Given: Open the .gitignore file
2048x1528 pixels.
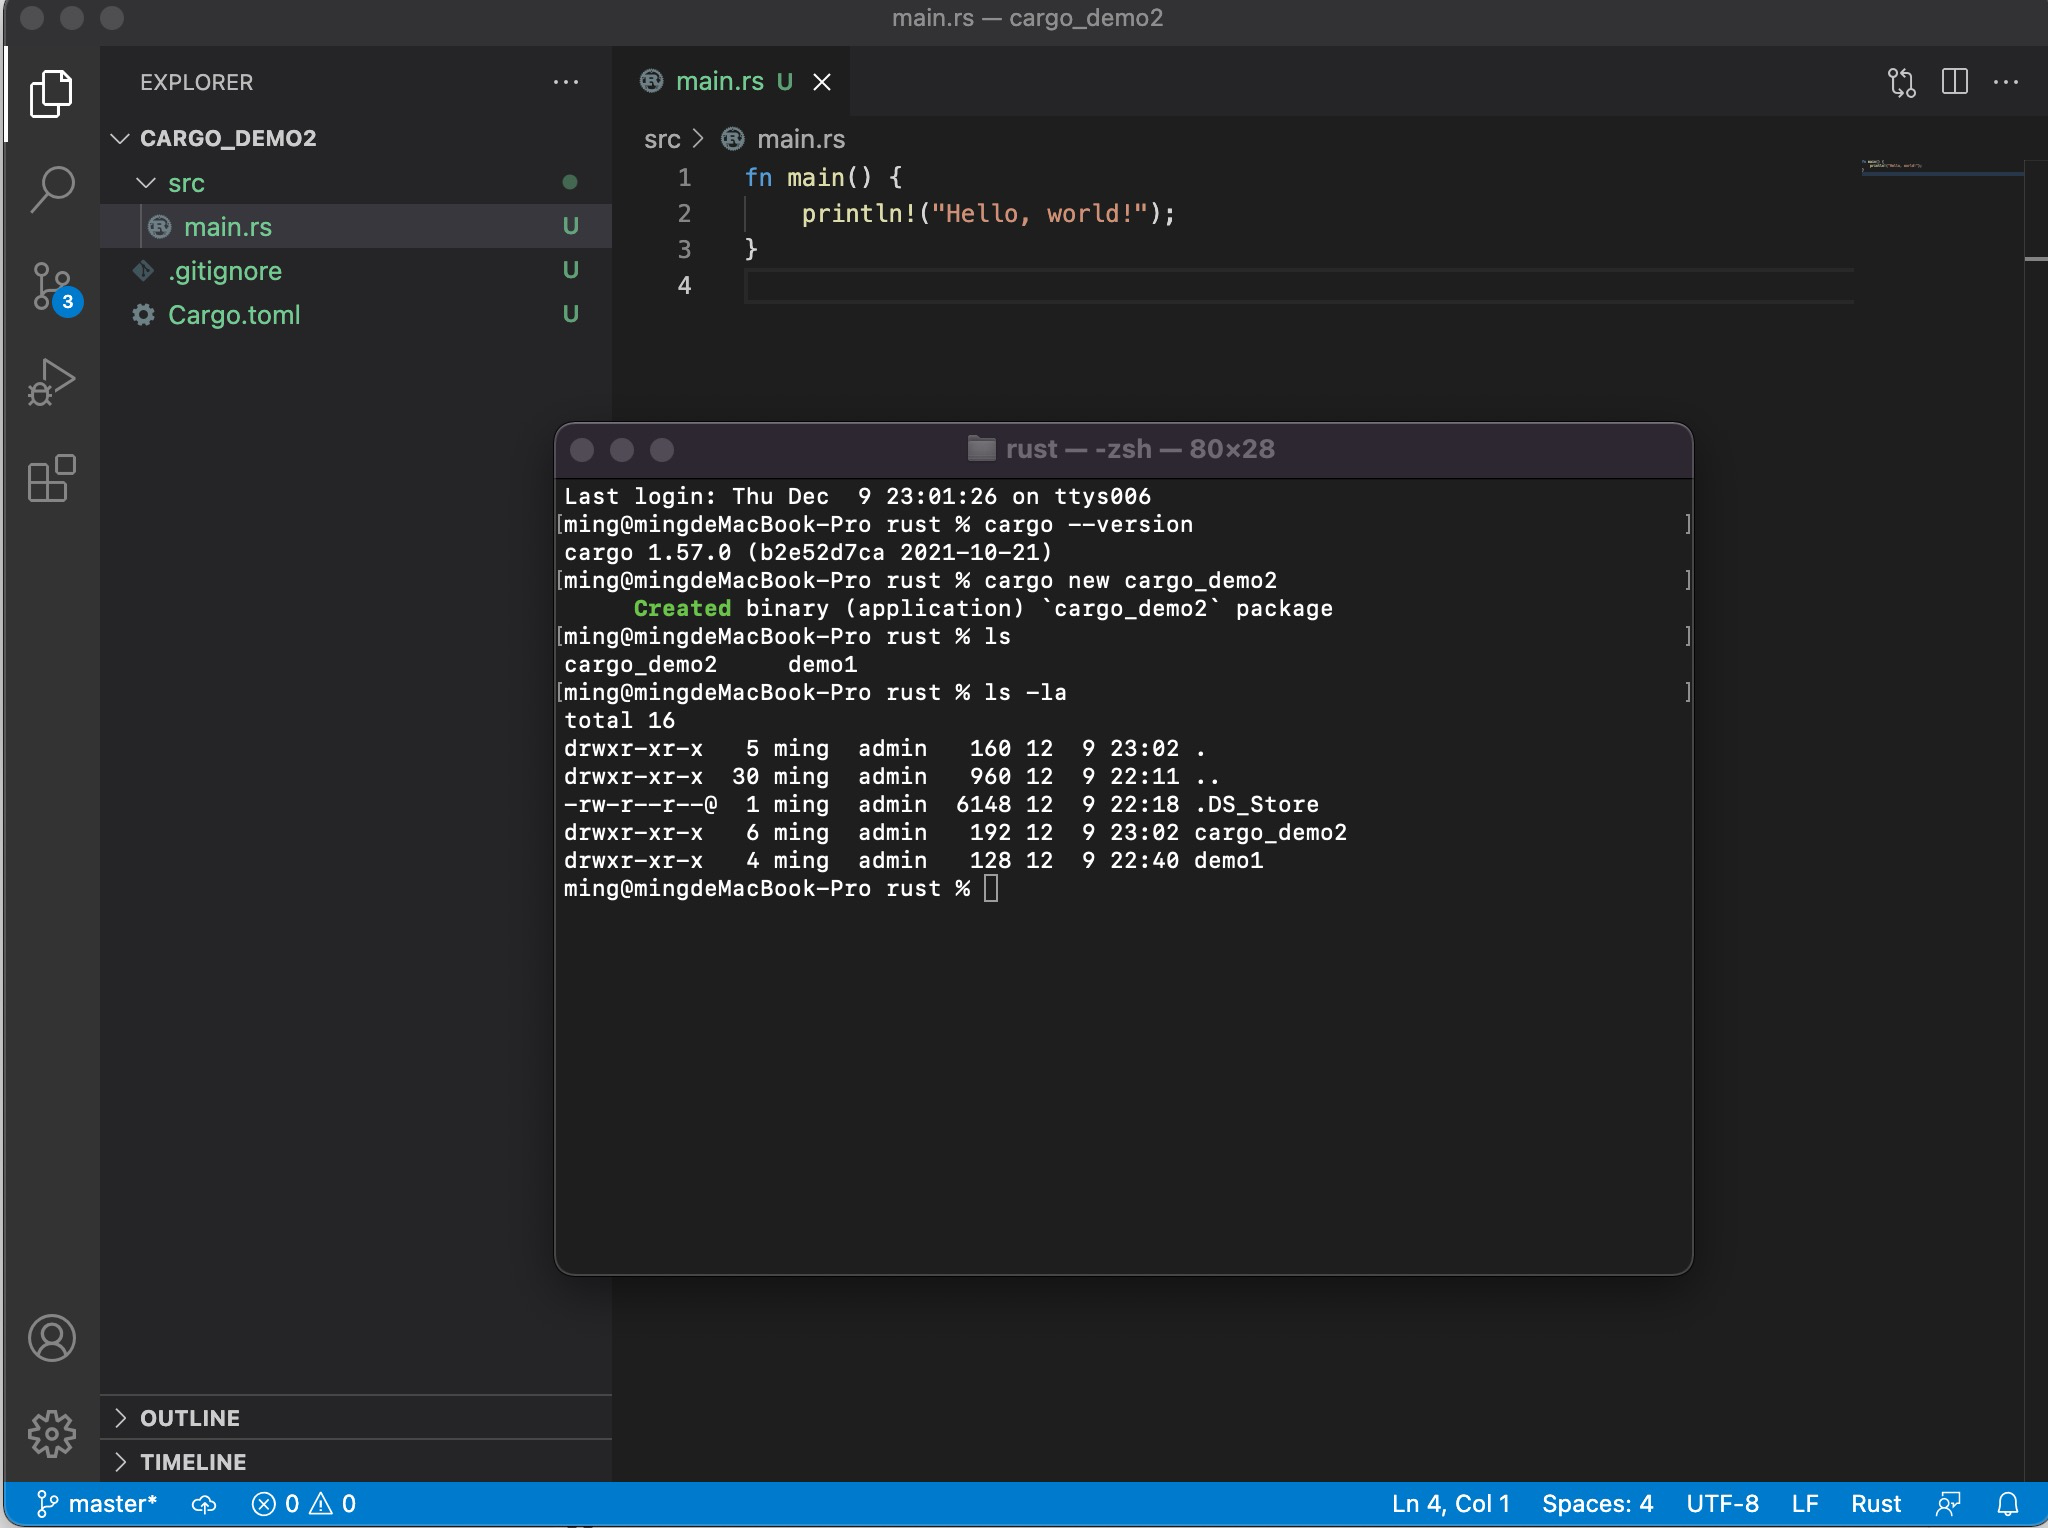Looking at the screenshot, I should coord(225,271).
